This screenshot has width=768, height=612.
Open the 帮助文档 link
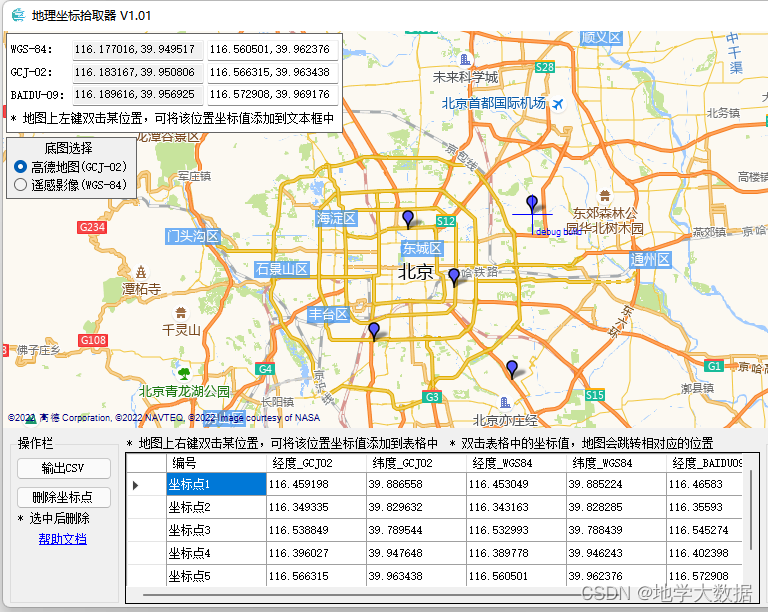coord(63,539)
